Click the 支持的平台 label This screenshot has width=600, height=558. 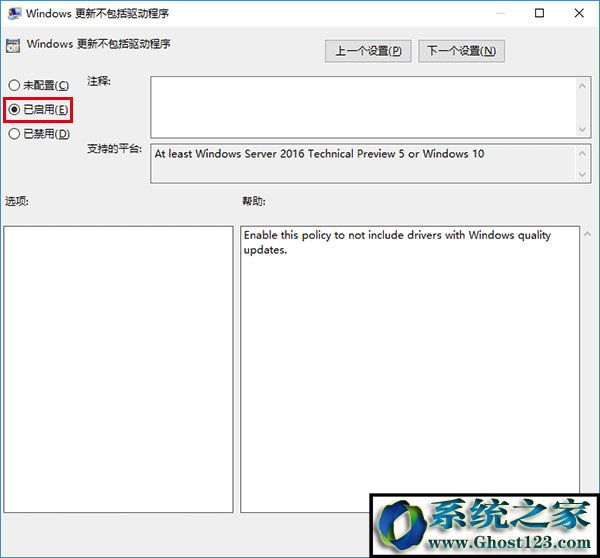pyautogui.click(x=114, y=148)
